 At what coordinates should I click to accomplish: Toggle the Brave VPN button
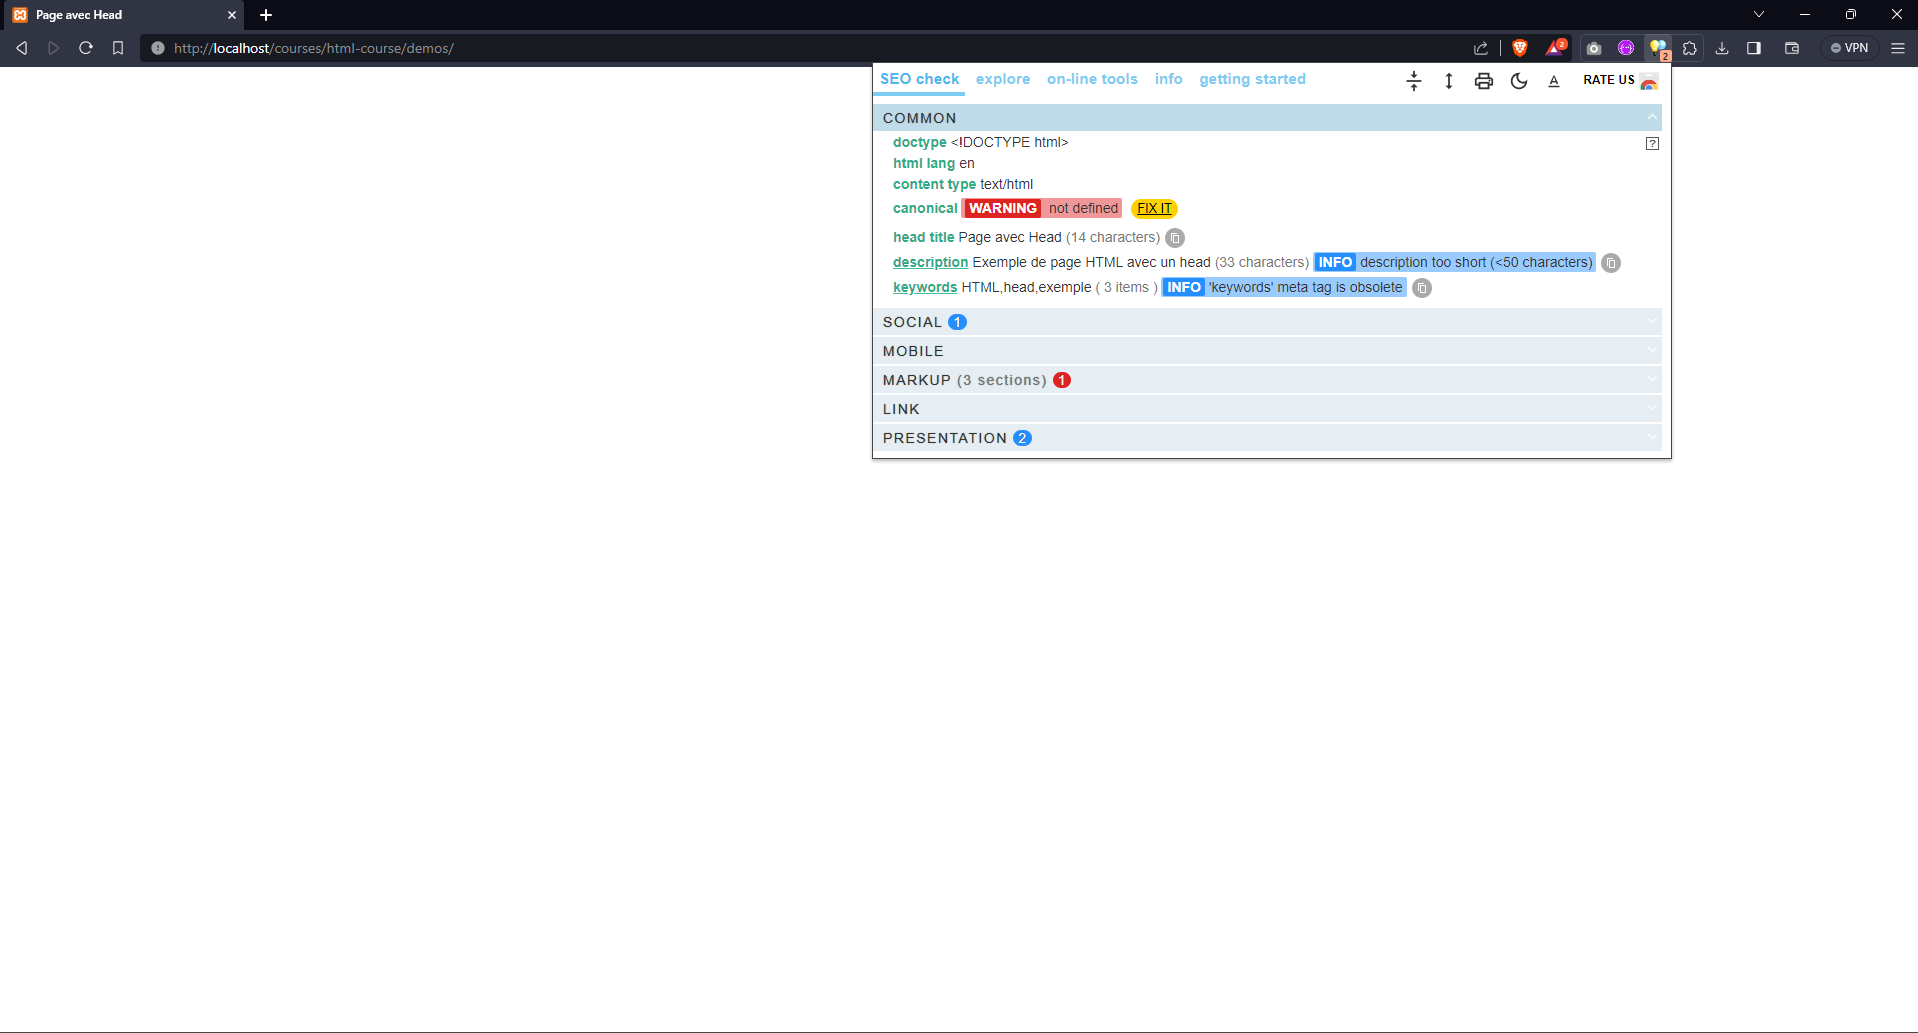coord(1849,48)
